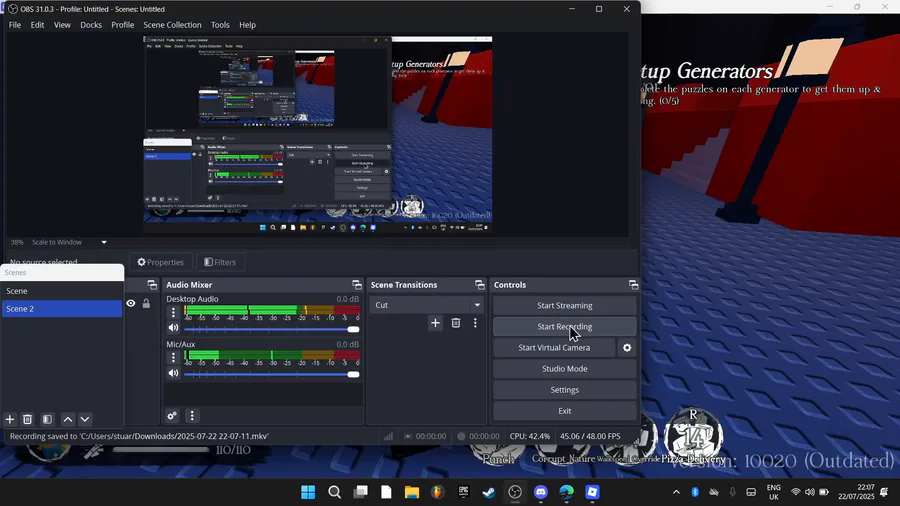Open virtual camera settings gear icon
The height and width of the screenshot is (506, 900).
point(627,348)
